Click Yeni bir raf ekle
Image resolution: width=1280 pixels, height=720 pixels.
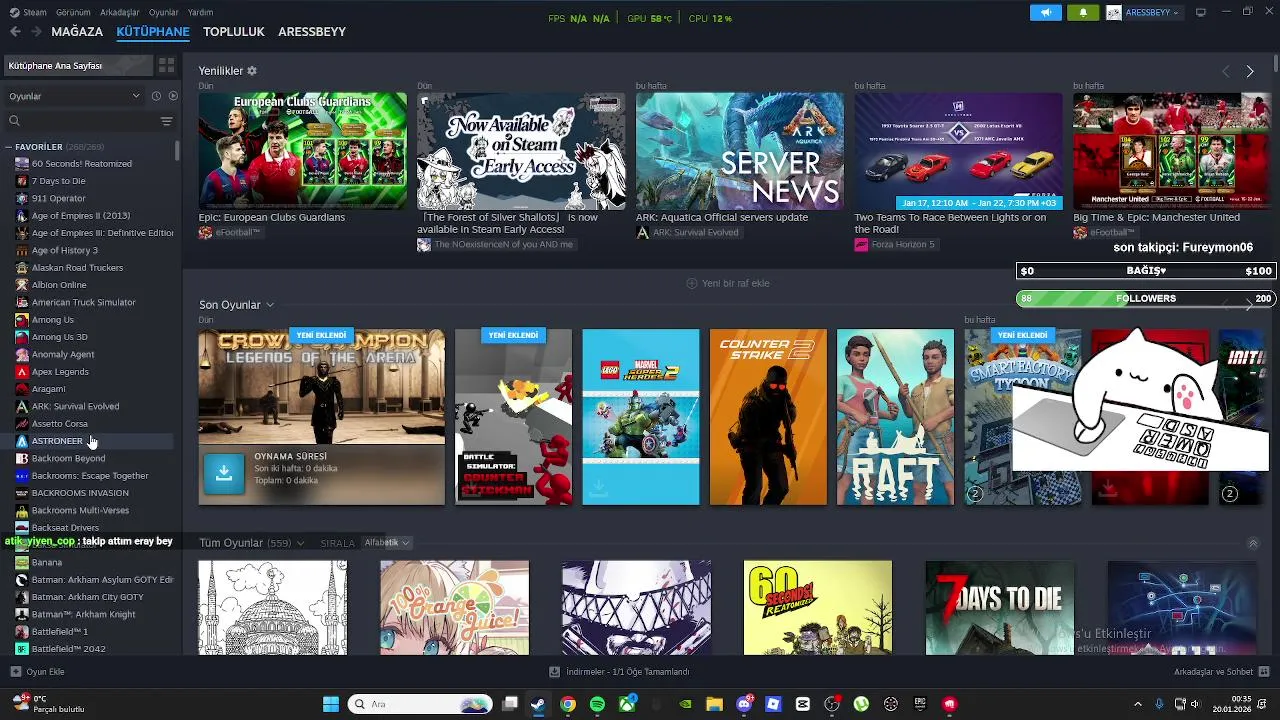point(736,283)
